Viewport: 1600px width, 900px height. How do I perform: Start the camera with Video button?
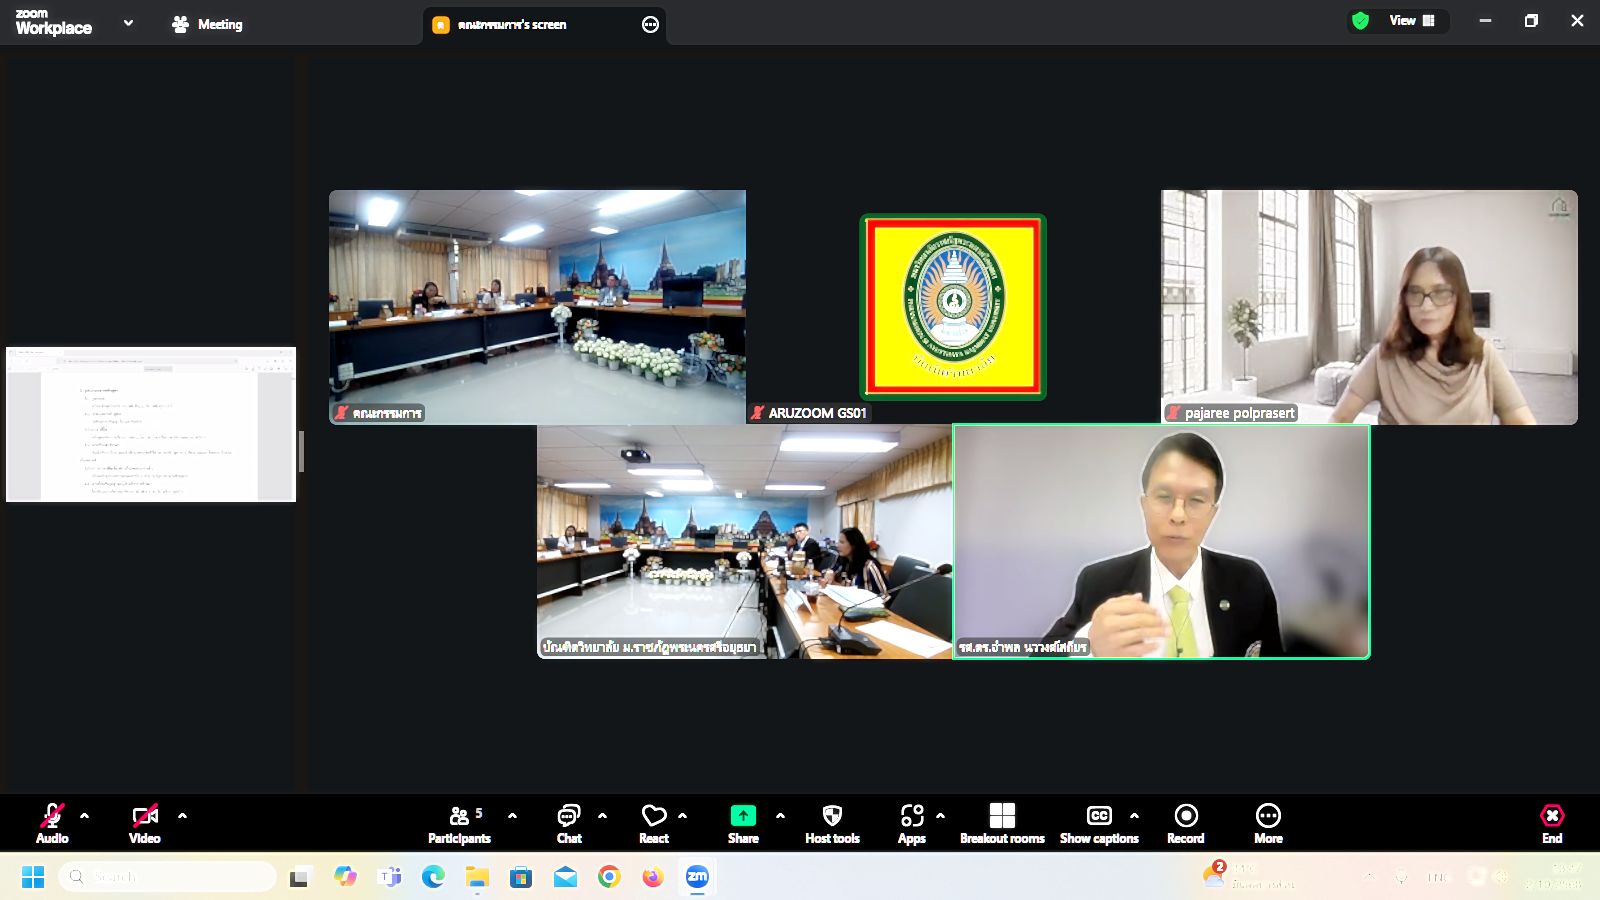point(145,824)
